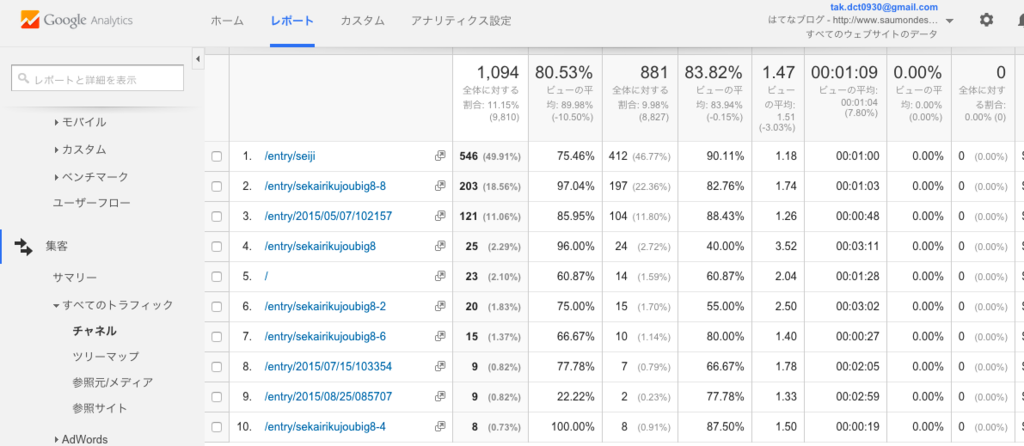The image size is (1024, 446).
Task: Open /entry/seiji page in new window icon
Action: [x=440, y=156]
